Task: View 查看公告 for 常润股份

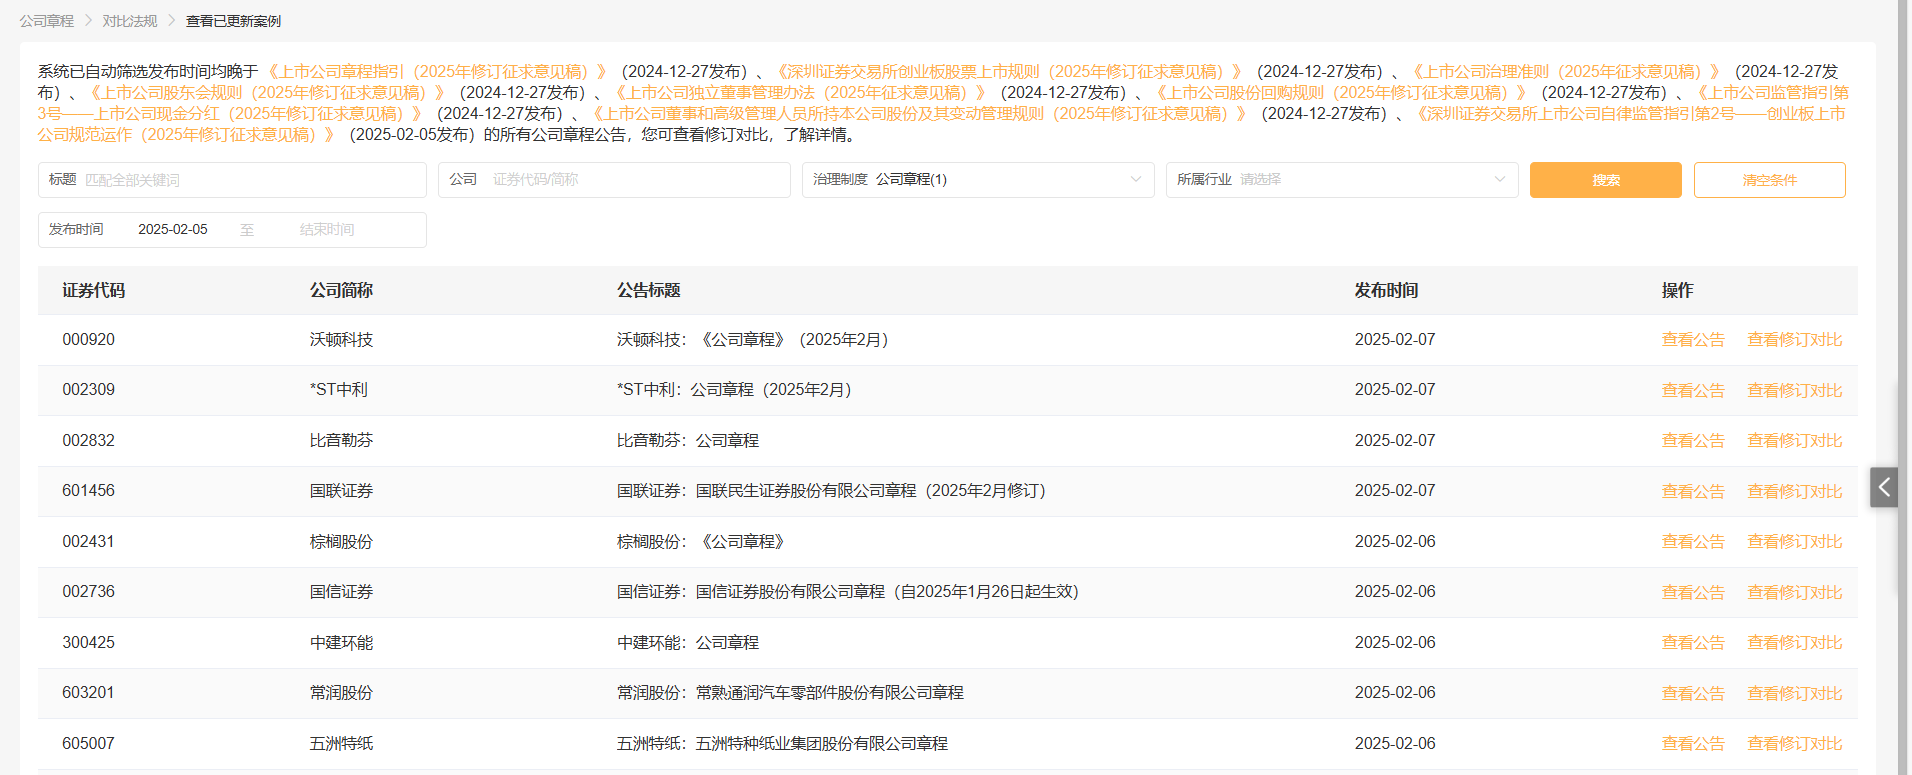Action: 1693,694
